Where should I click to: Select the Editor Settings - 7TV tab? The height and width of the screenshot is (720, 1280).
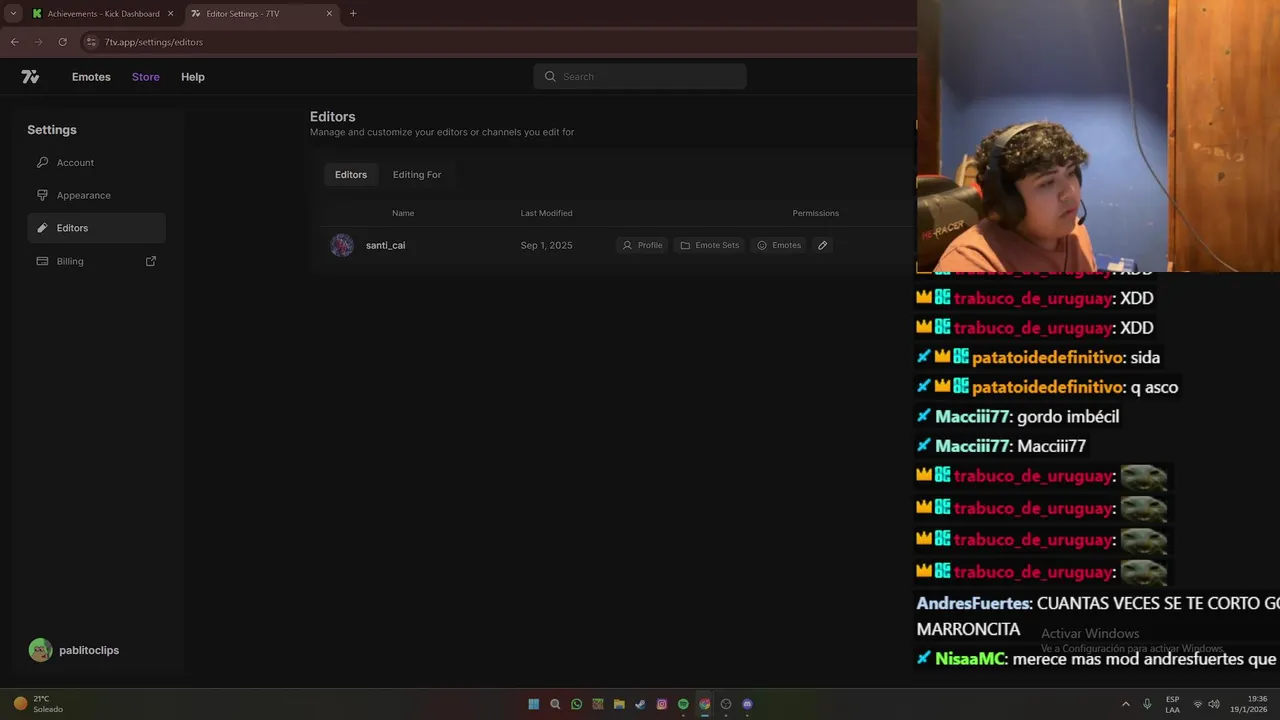(x=262, y=14)
